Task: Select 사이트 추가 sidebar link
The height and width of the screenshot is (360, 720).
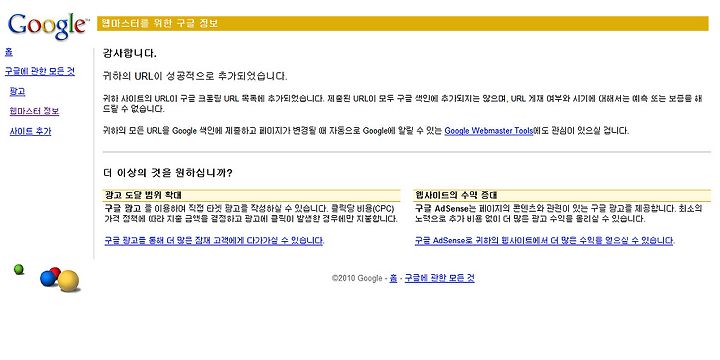Action: pyautogui.click(x=30, y=131)
